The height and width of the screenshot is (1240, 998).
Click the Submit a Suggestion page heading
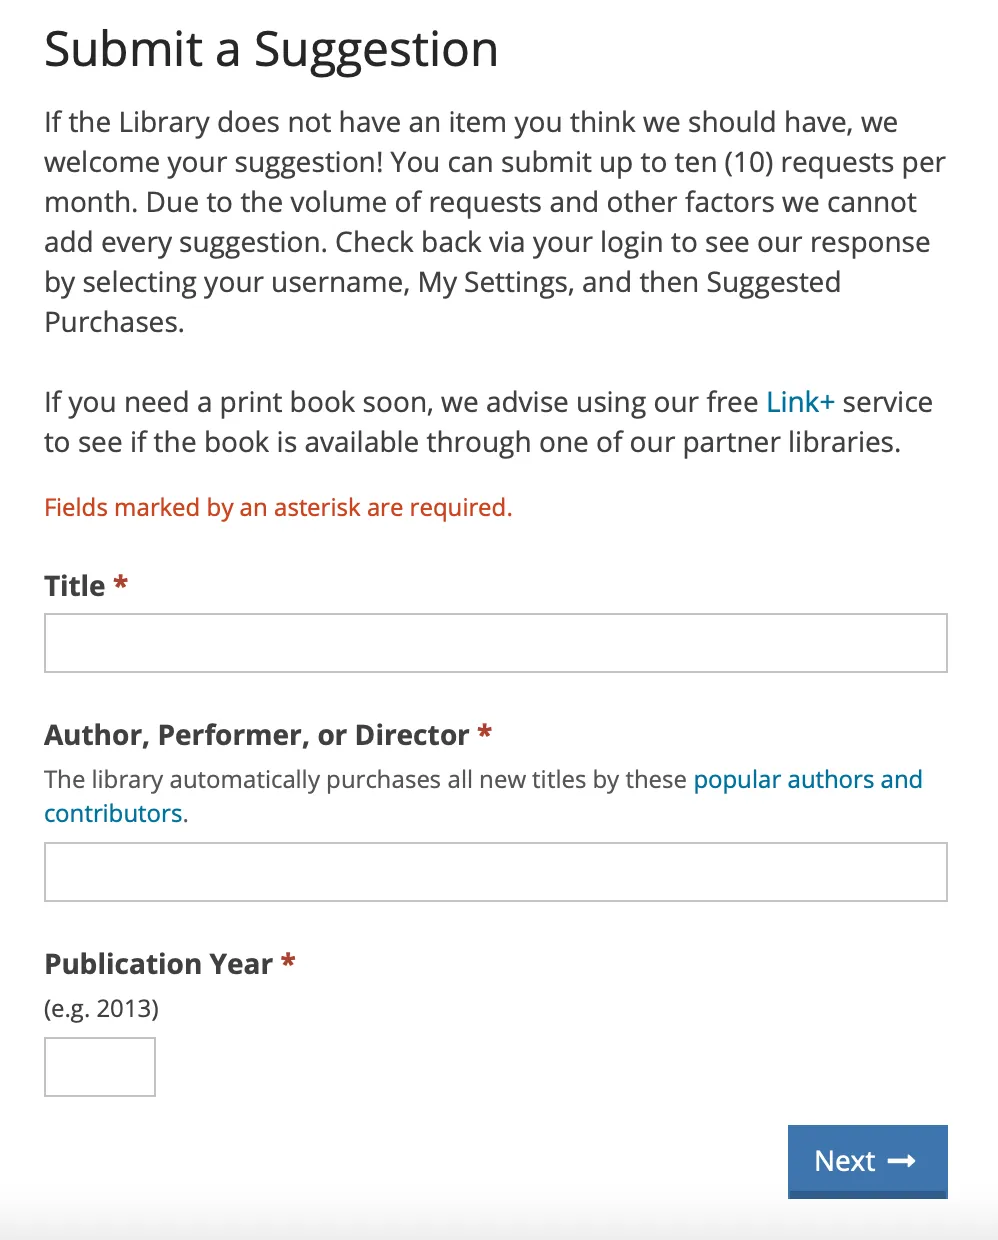pyautogui.click(x=270, y=48)
